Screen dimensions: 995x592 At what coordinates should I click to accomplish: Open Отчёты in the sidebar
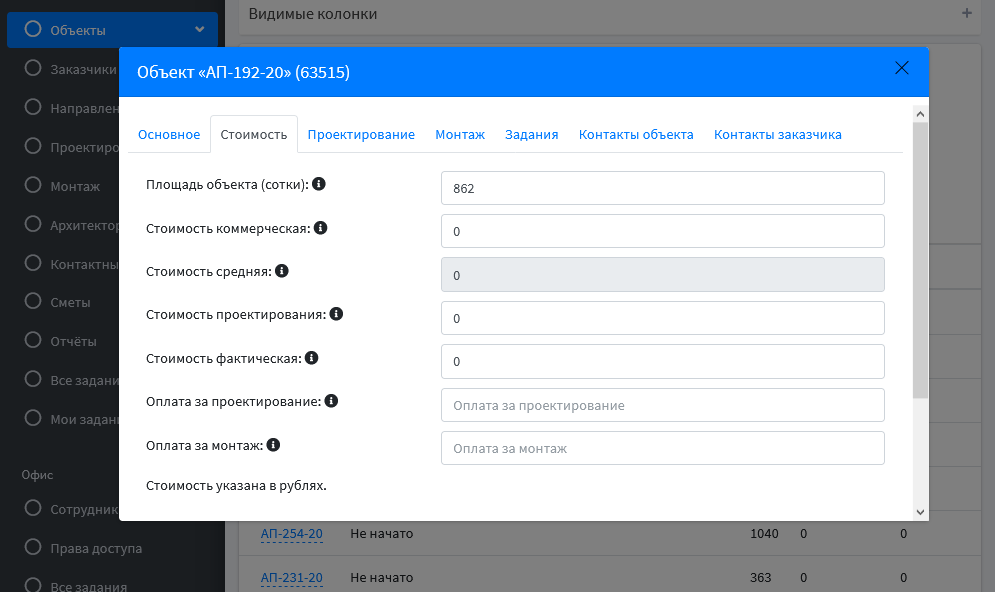[74, 341]
